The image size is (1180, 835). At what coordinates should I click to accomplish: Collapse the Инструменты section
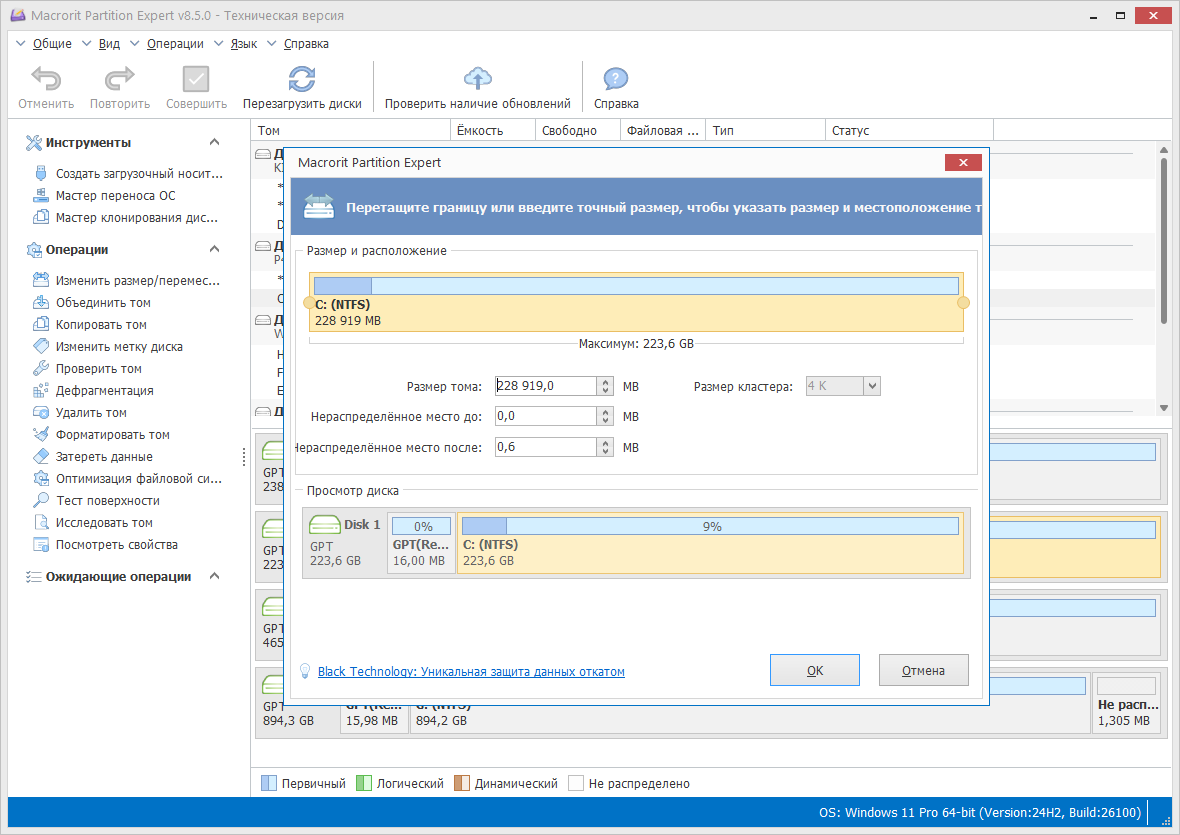[x=214, y=142]
